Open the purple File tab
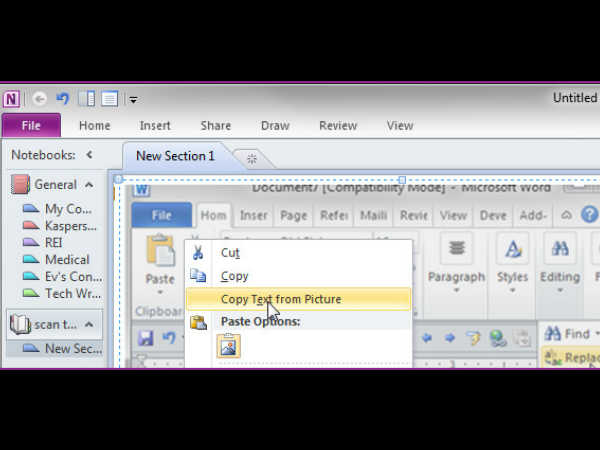The width and height of the screenshot is (600, 450). [31, 126]
